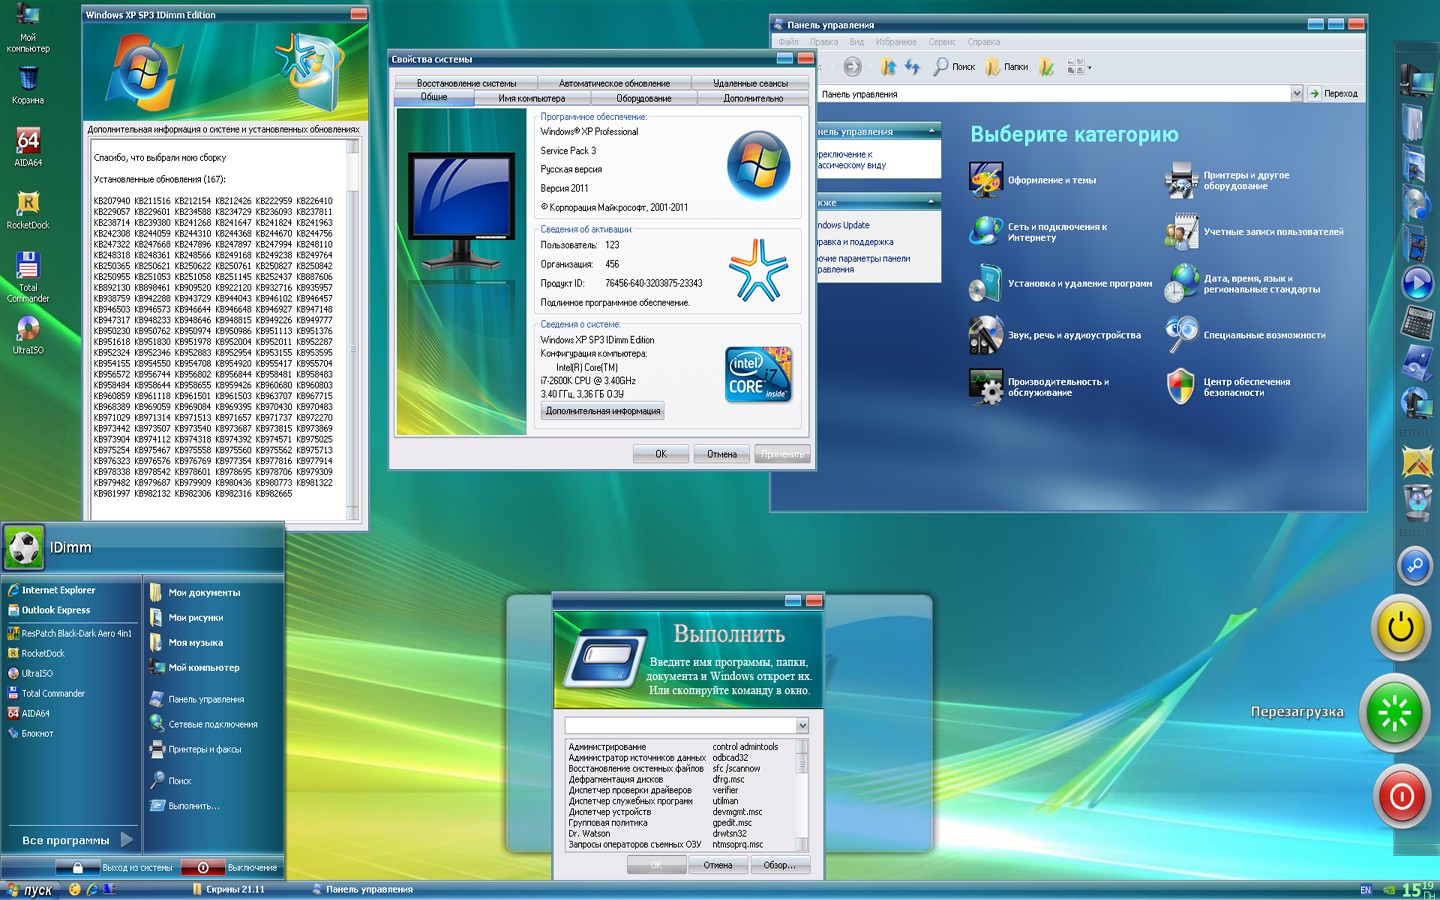This screenshot has height=900, width=1440.
Task: Click OK in the Свойства системы window
Action: point(661,454)
